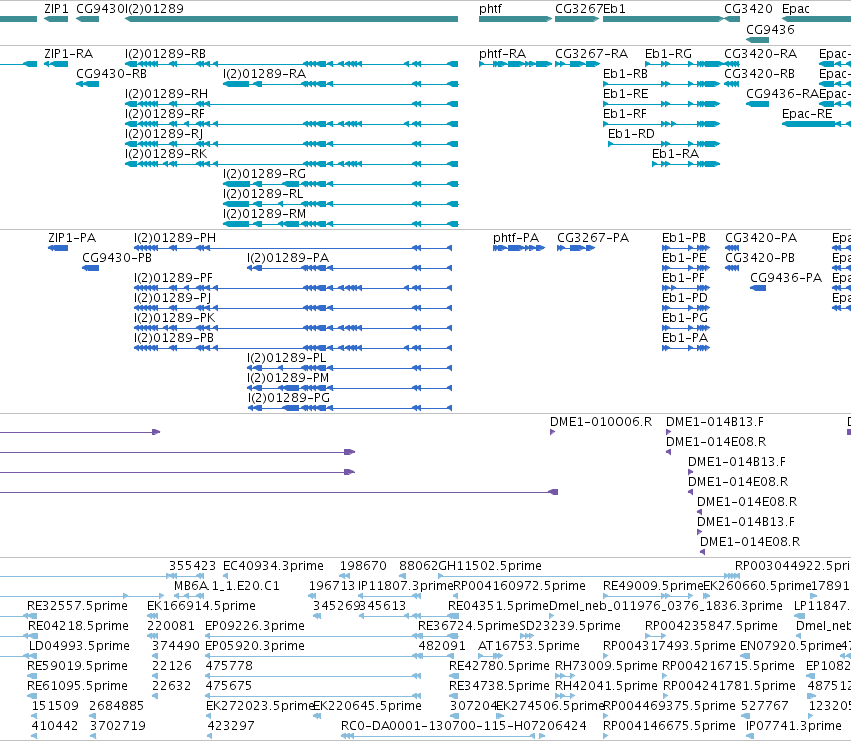
Task: Open EST RE32557.5prime
Action: [x=77, y=606]
